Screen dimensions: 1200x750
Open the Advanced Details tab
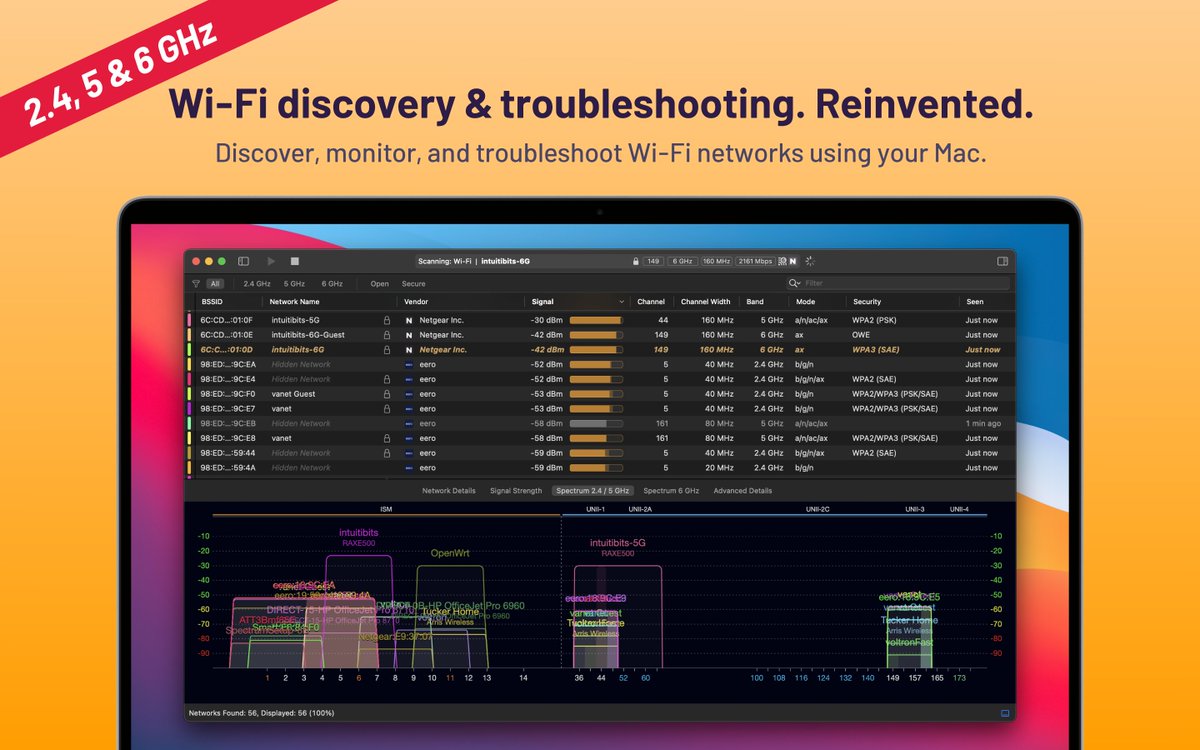(741, 491)
